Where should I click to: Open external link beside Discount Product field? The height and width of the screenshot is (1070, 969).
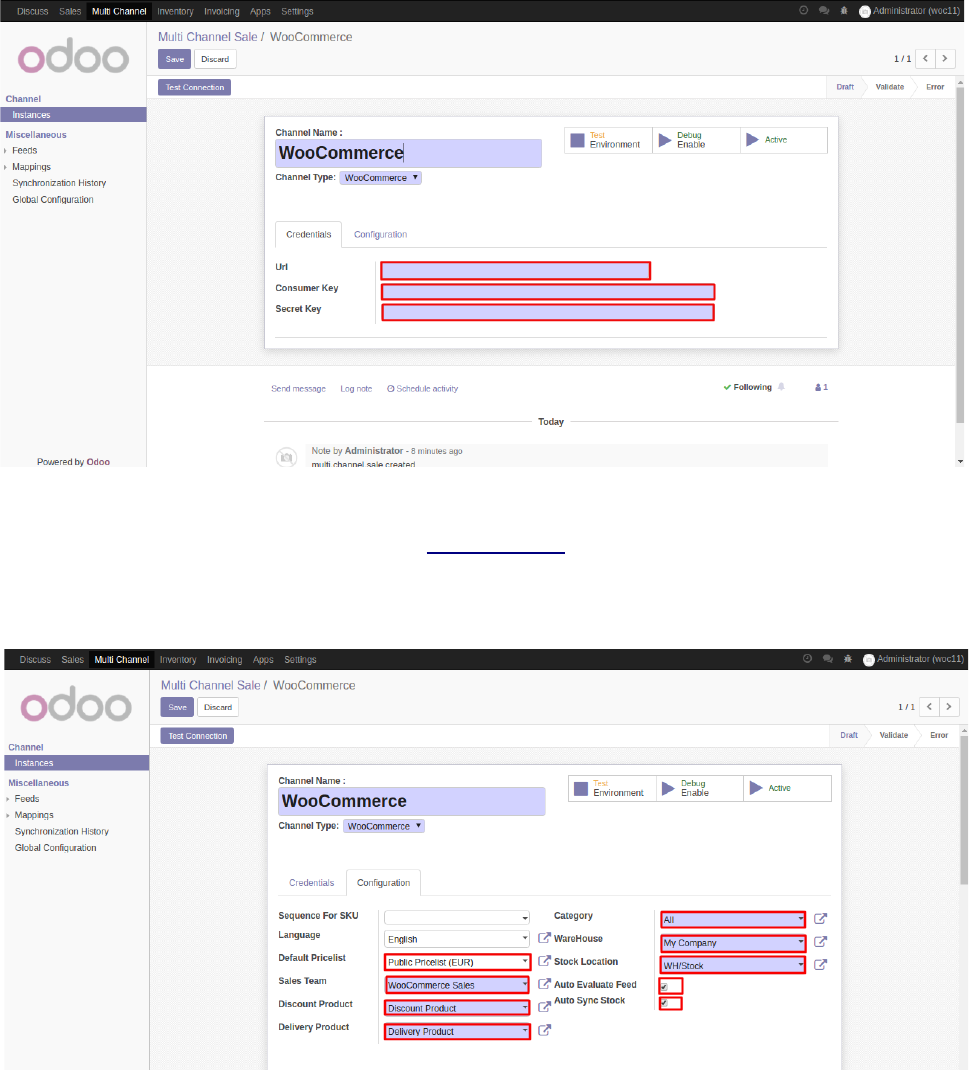(544, 1007)
